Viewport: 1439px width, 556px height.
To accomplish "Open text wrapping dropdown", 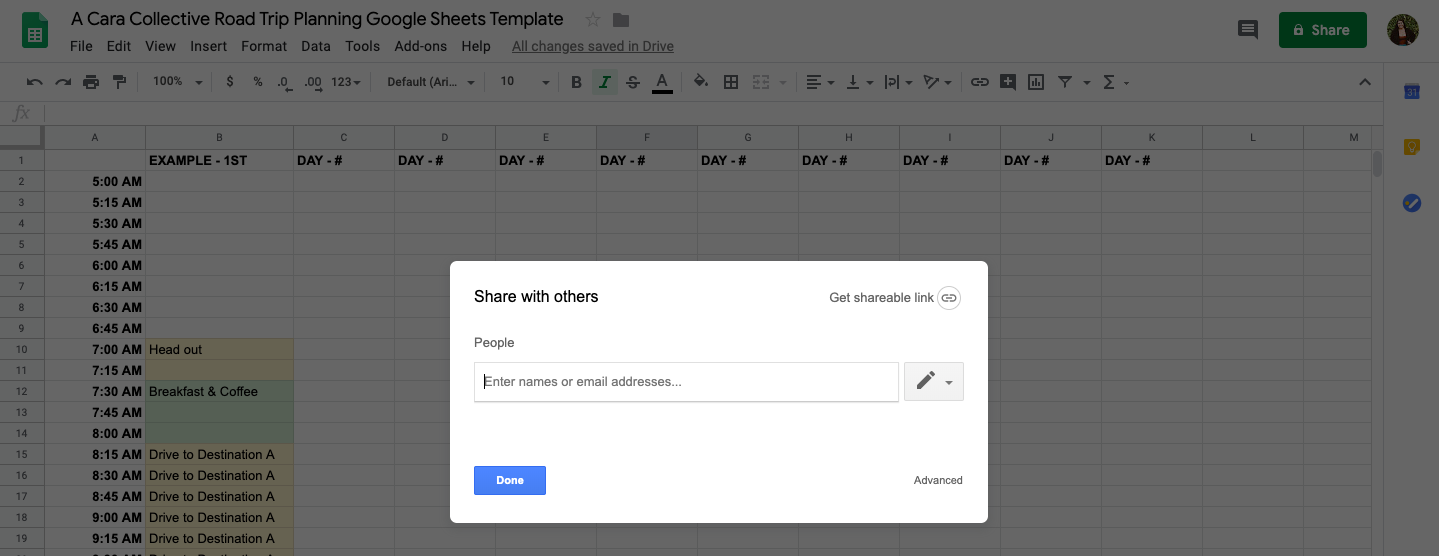I will point(898,82).
